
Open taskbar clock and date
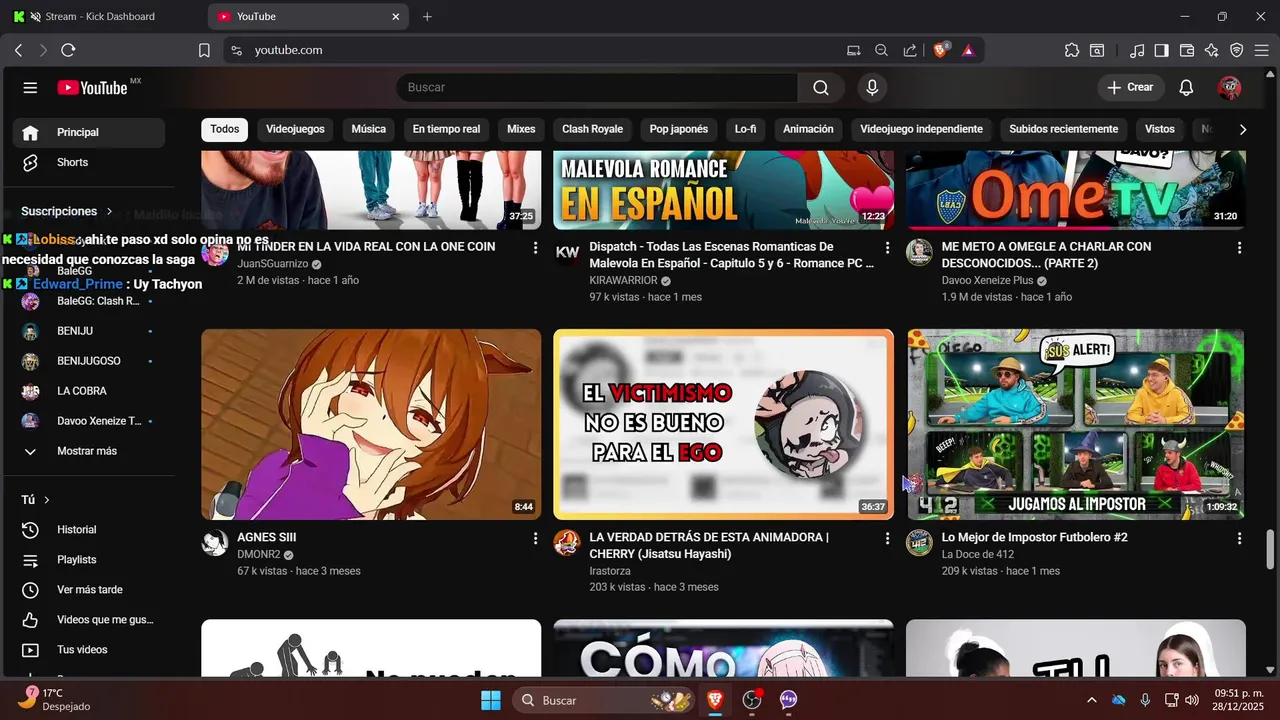click(1239, 700)
